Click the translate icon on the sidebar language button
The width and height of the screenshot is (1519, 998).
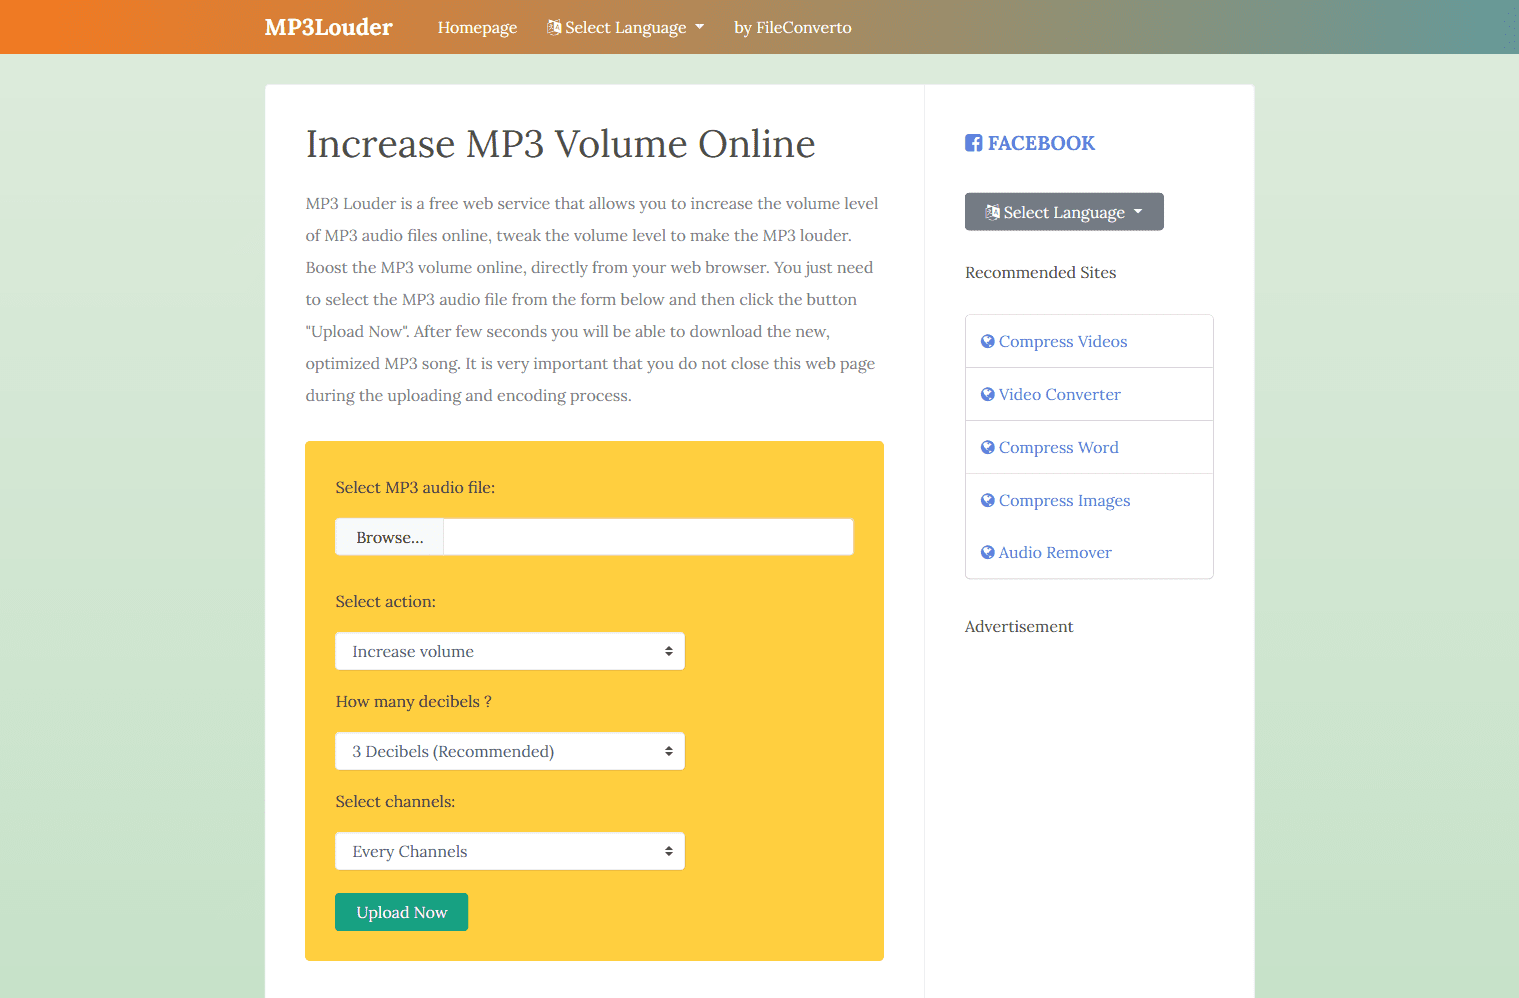click(993, 211)
